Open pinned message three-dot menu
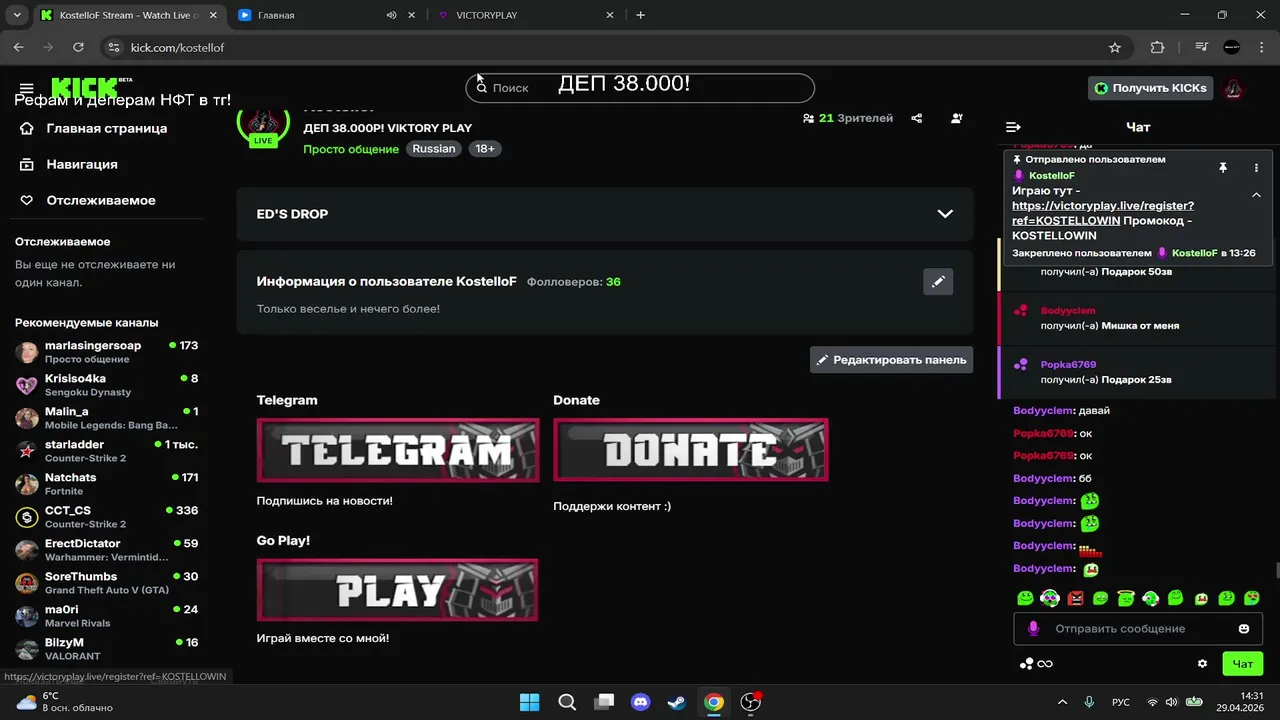1280x720 pixels. pos(1256,168)
